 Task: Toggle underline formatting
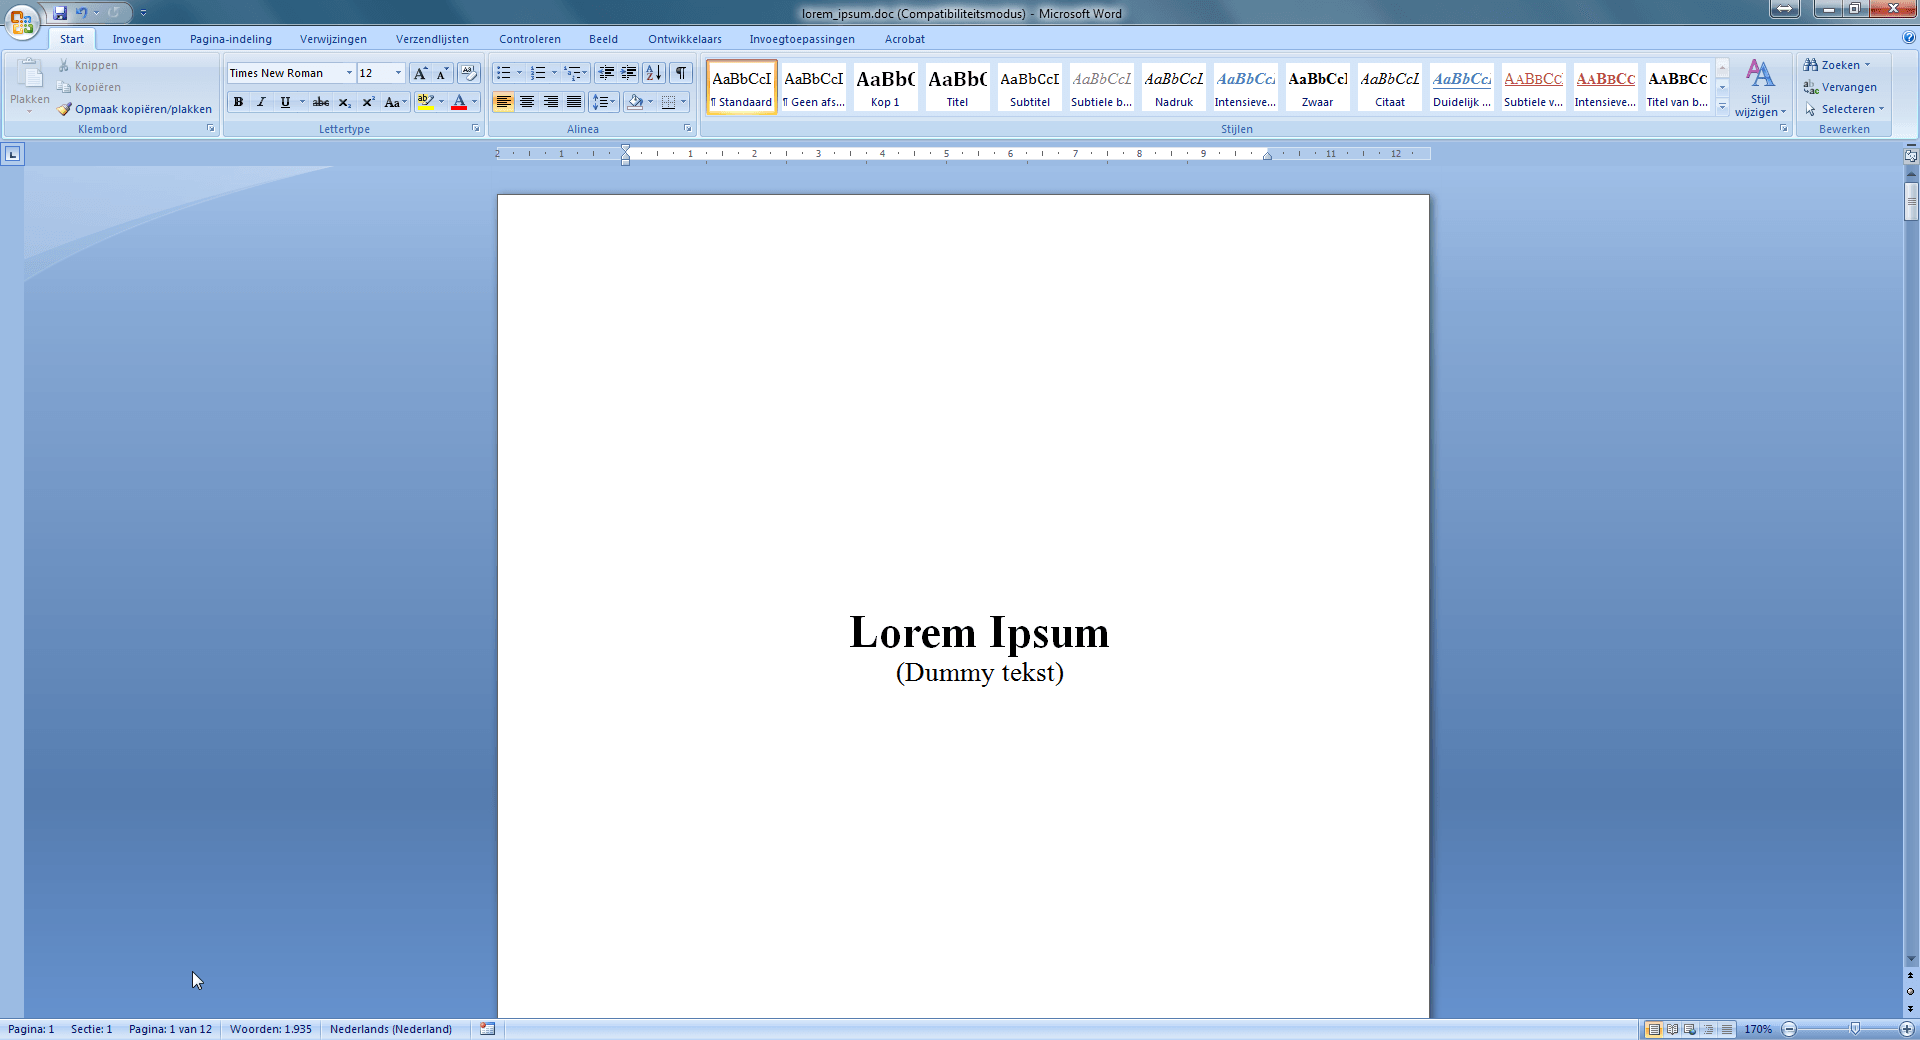(285, 102)
